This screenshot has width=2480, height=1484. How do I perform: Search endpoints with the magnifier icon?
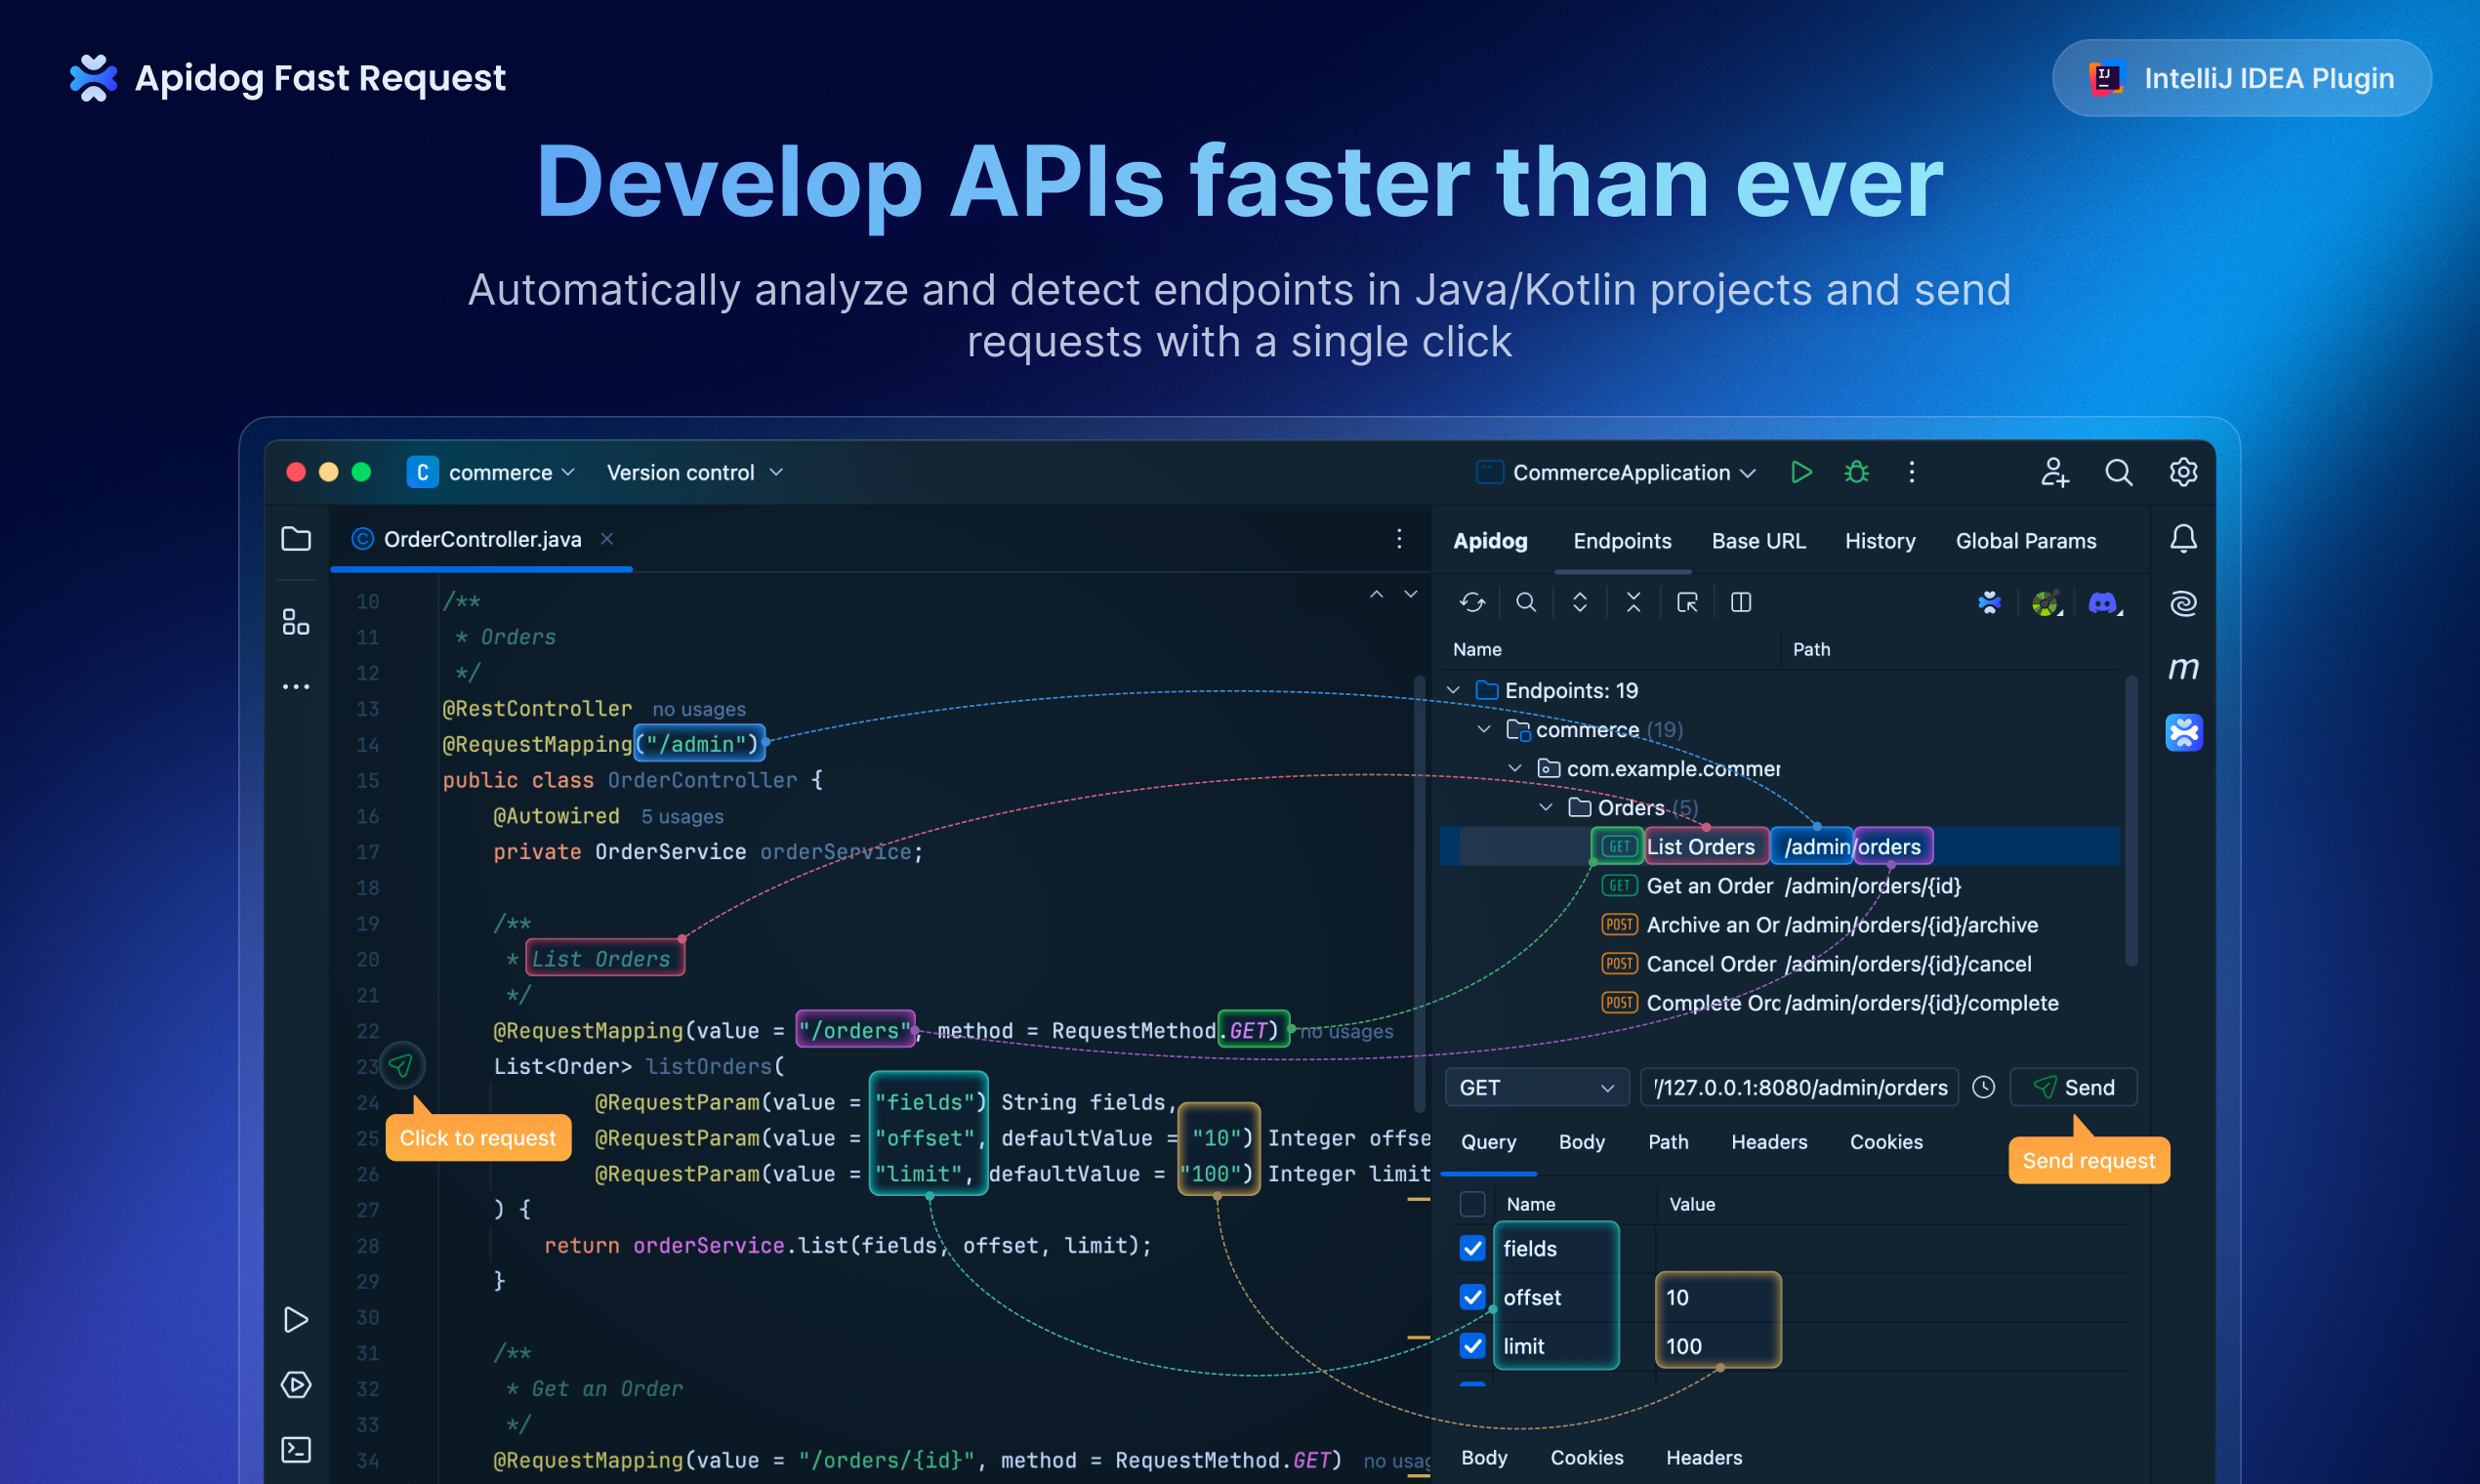pyautogui.click(x=1526, y=602)
